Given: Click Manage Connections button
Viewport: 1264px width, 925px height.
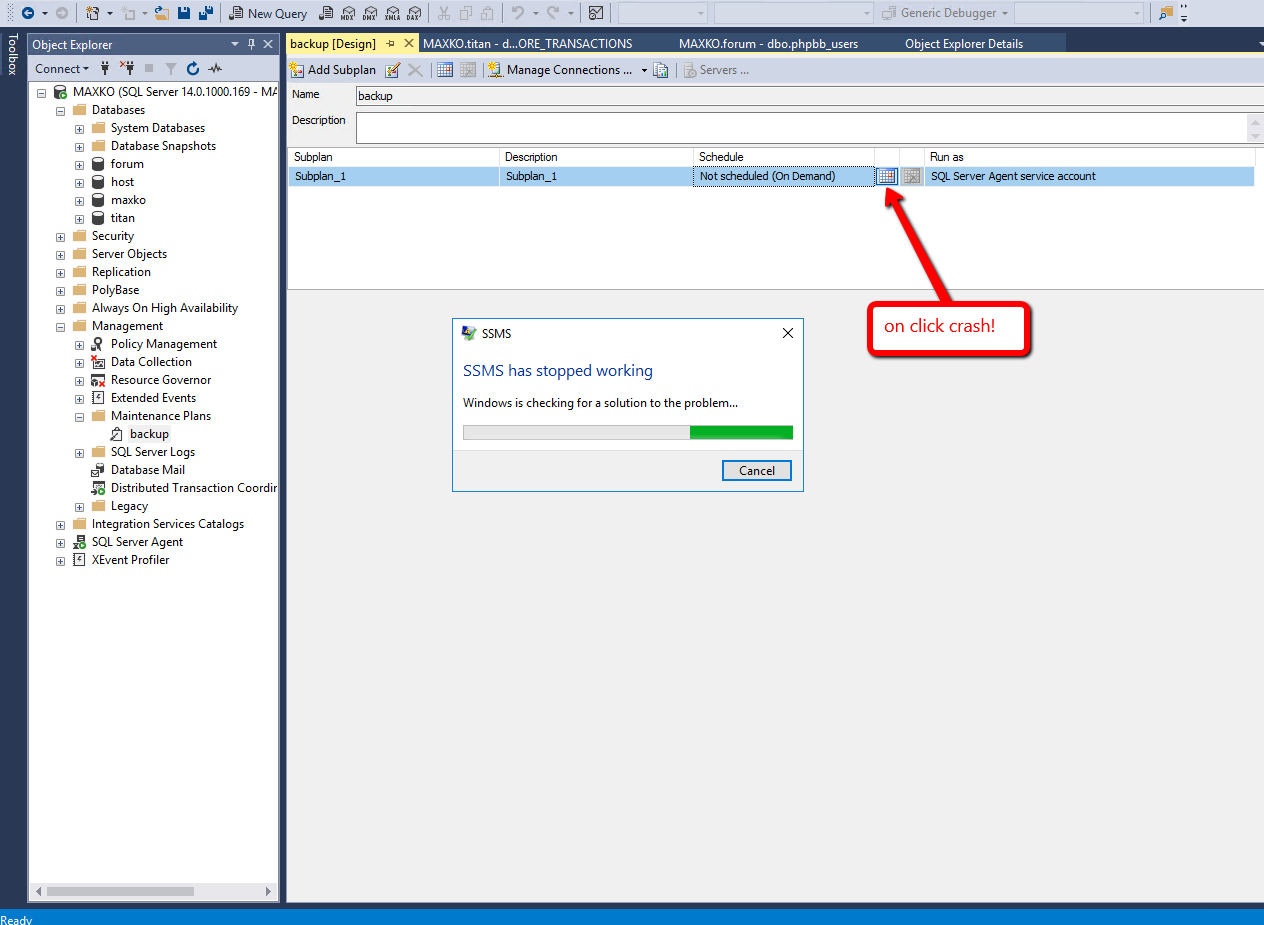Looking at the screenshot, I should 561,70.
